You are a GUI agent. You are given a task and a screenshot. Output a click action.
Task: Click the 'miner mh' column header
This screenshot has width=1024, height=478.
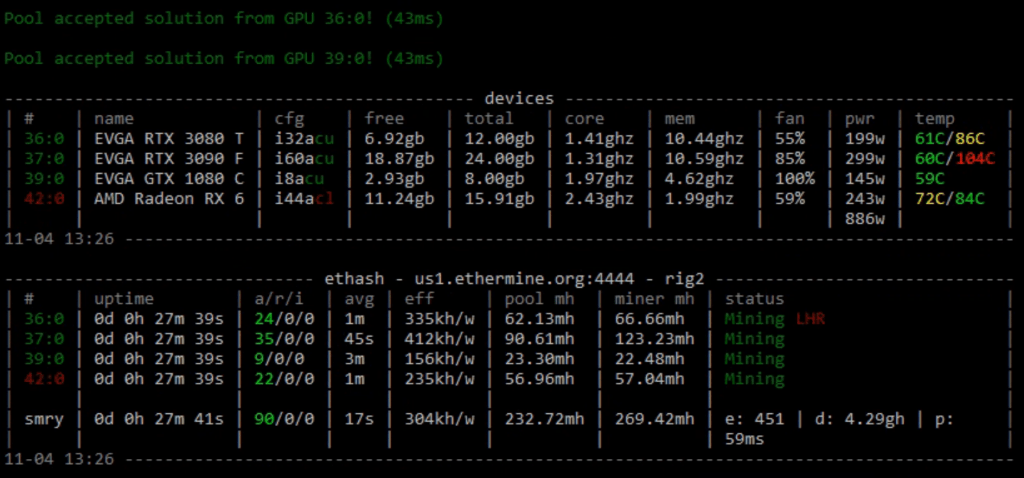pyautogui.click(x=654, y=299)
